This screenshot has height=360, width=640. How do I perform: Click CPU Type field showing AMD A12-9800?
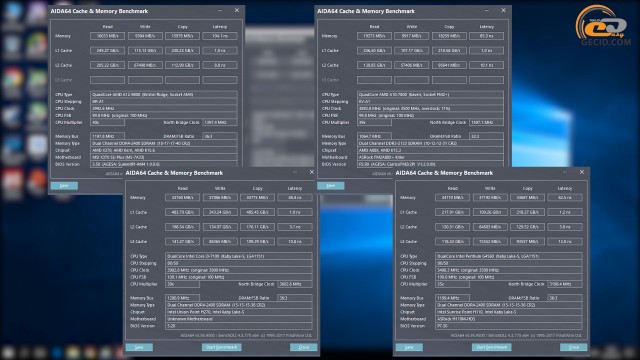click(164, 94)
